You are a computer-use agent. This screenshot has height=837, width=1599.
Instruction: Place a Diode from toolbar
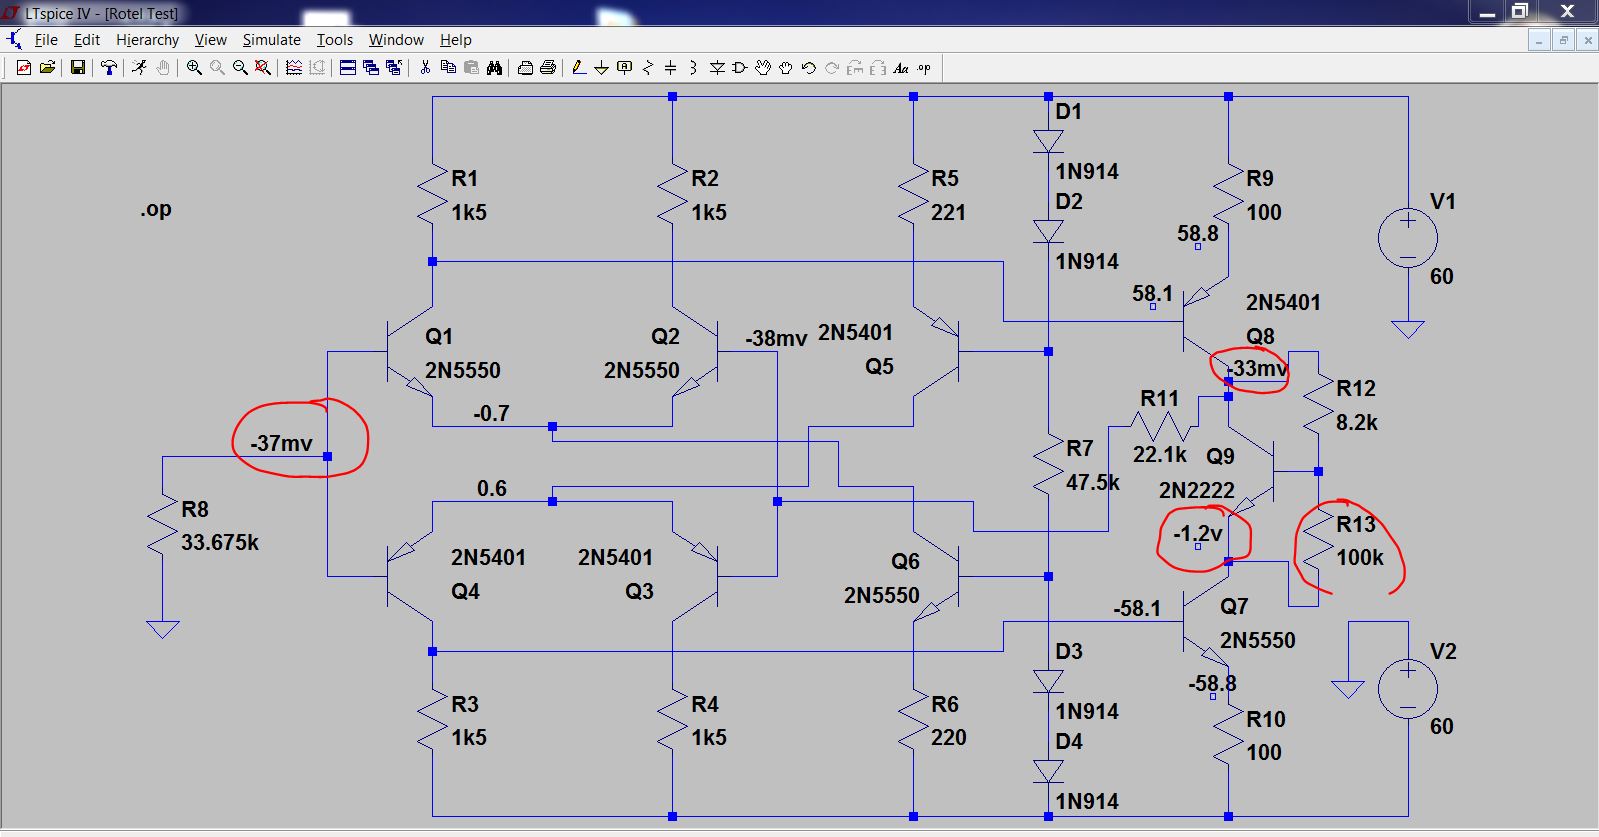[716, 68]
